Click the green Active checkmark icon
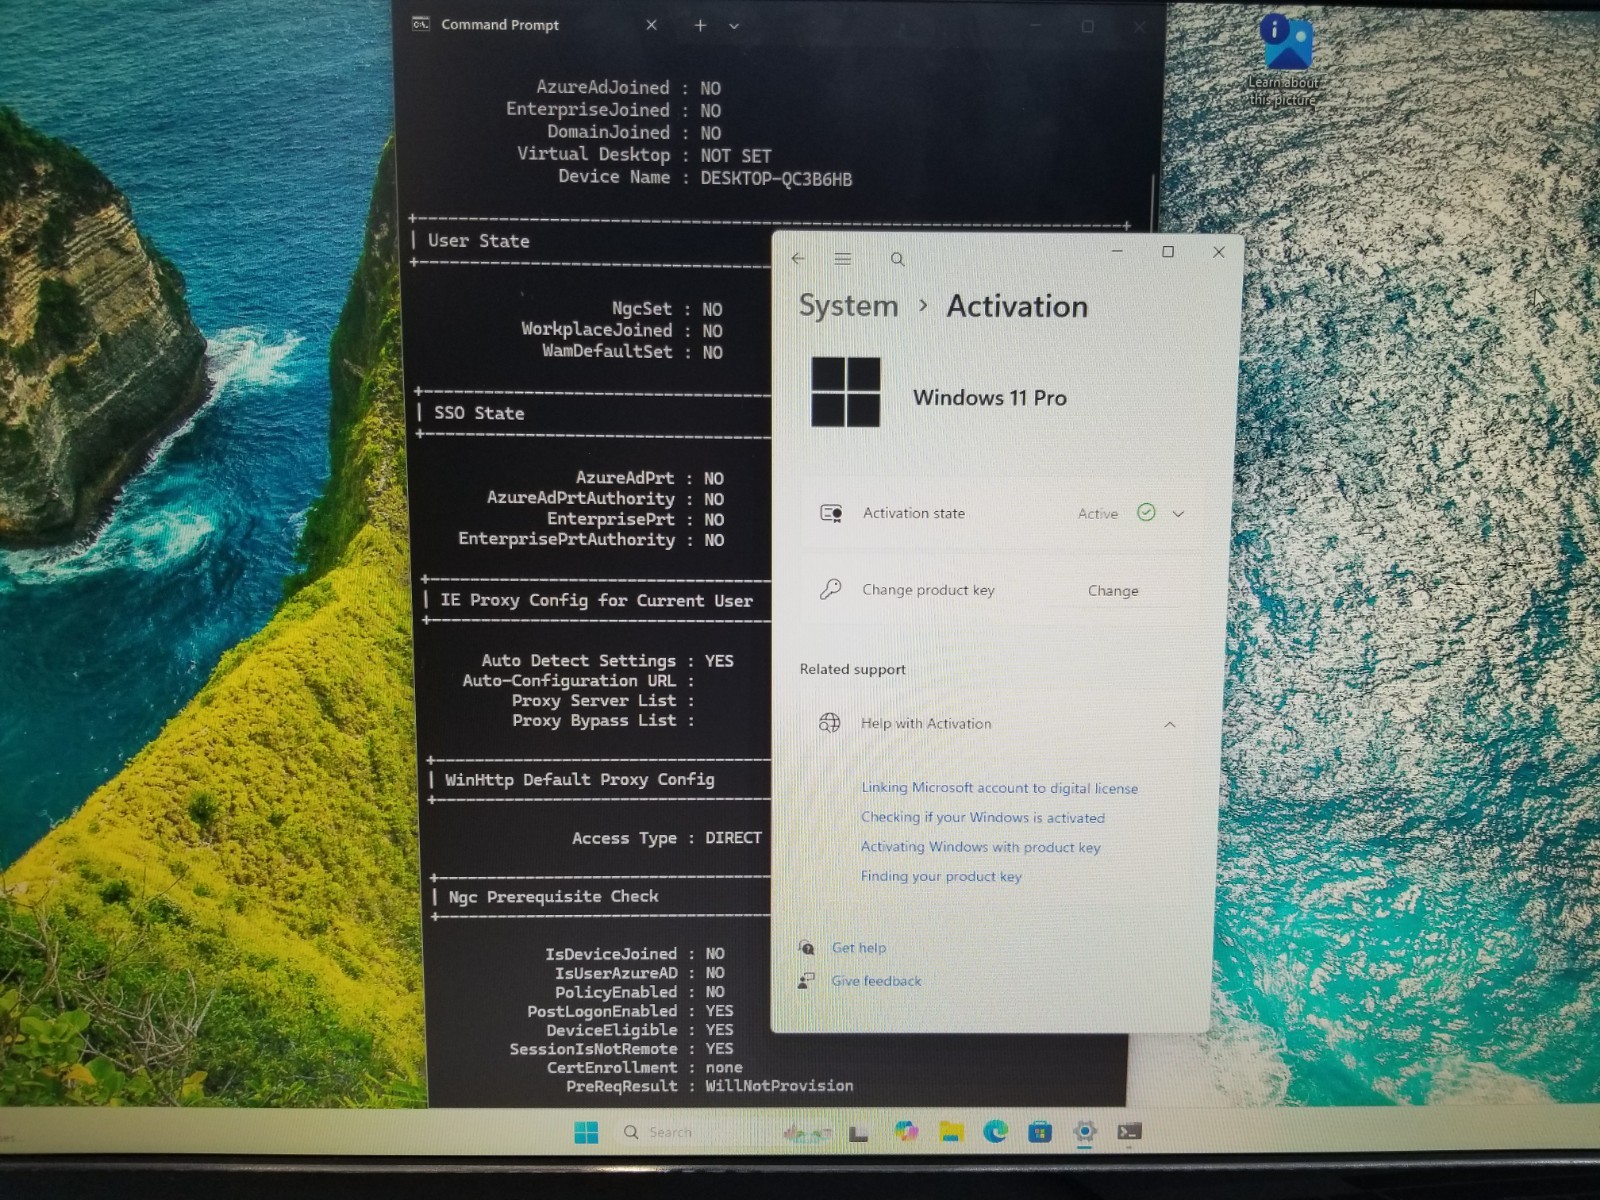 (1146, 512)
